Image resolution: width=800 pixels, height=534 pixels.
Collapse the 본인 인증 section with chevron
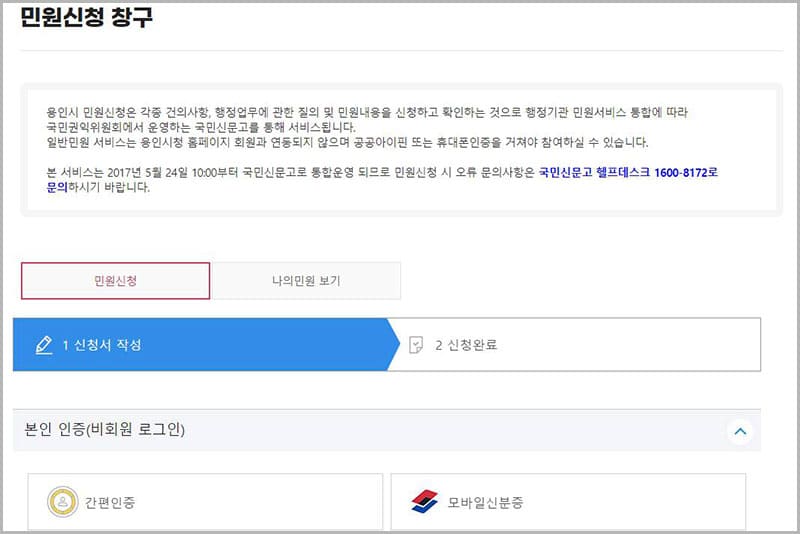click(x=740, y=431)
